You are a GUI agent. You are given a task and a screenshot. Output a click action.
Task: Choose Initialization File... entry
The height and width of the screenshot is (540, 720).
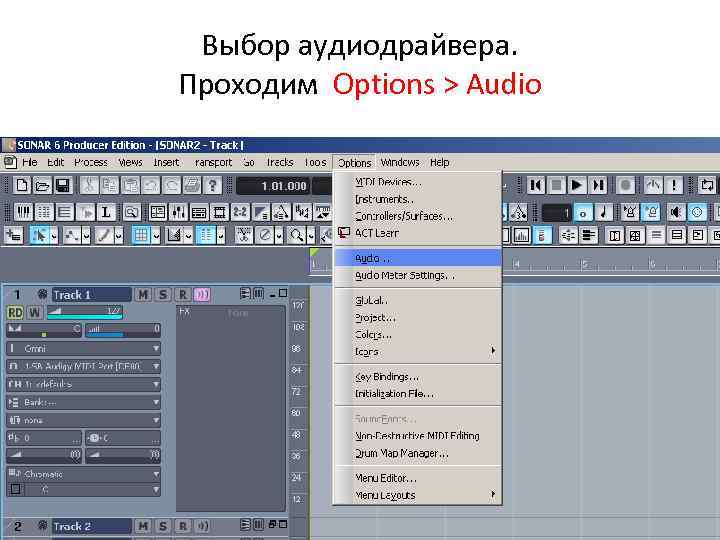[x=417, y=394]
